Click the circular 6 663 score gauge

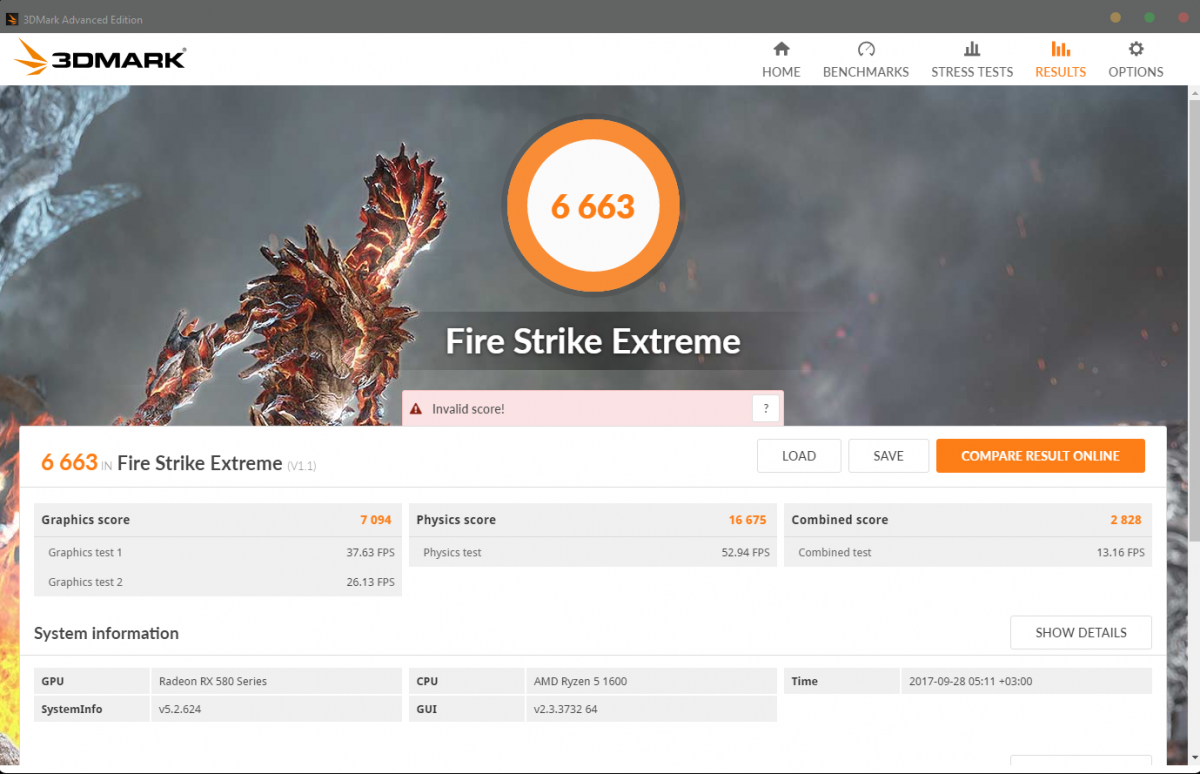click(x=593, y=206)
